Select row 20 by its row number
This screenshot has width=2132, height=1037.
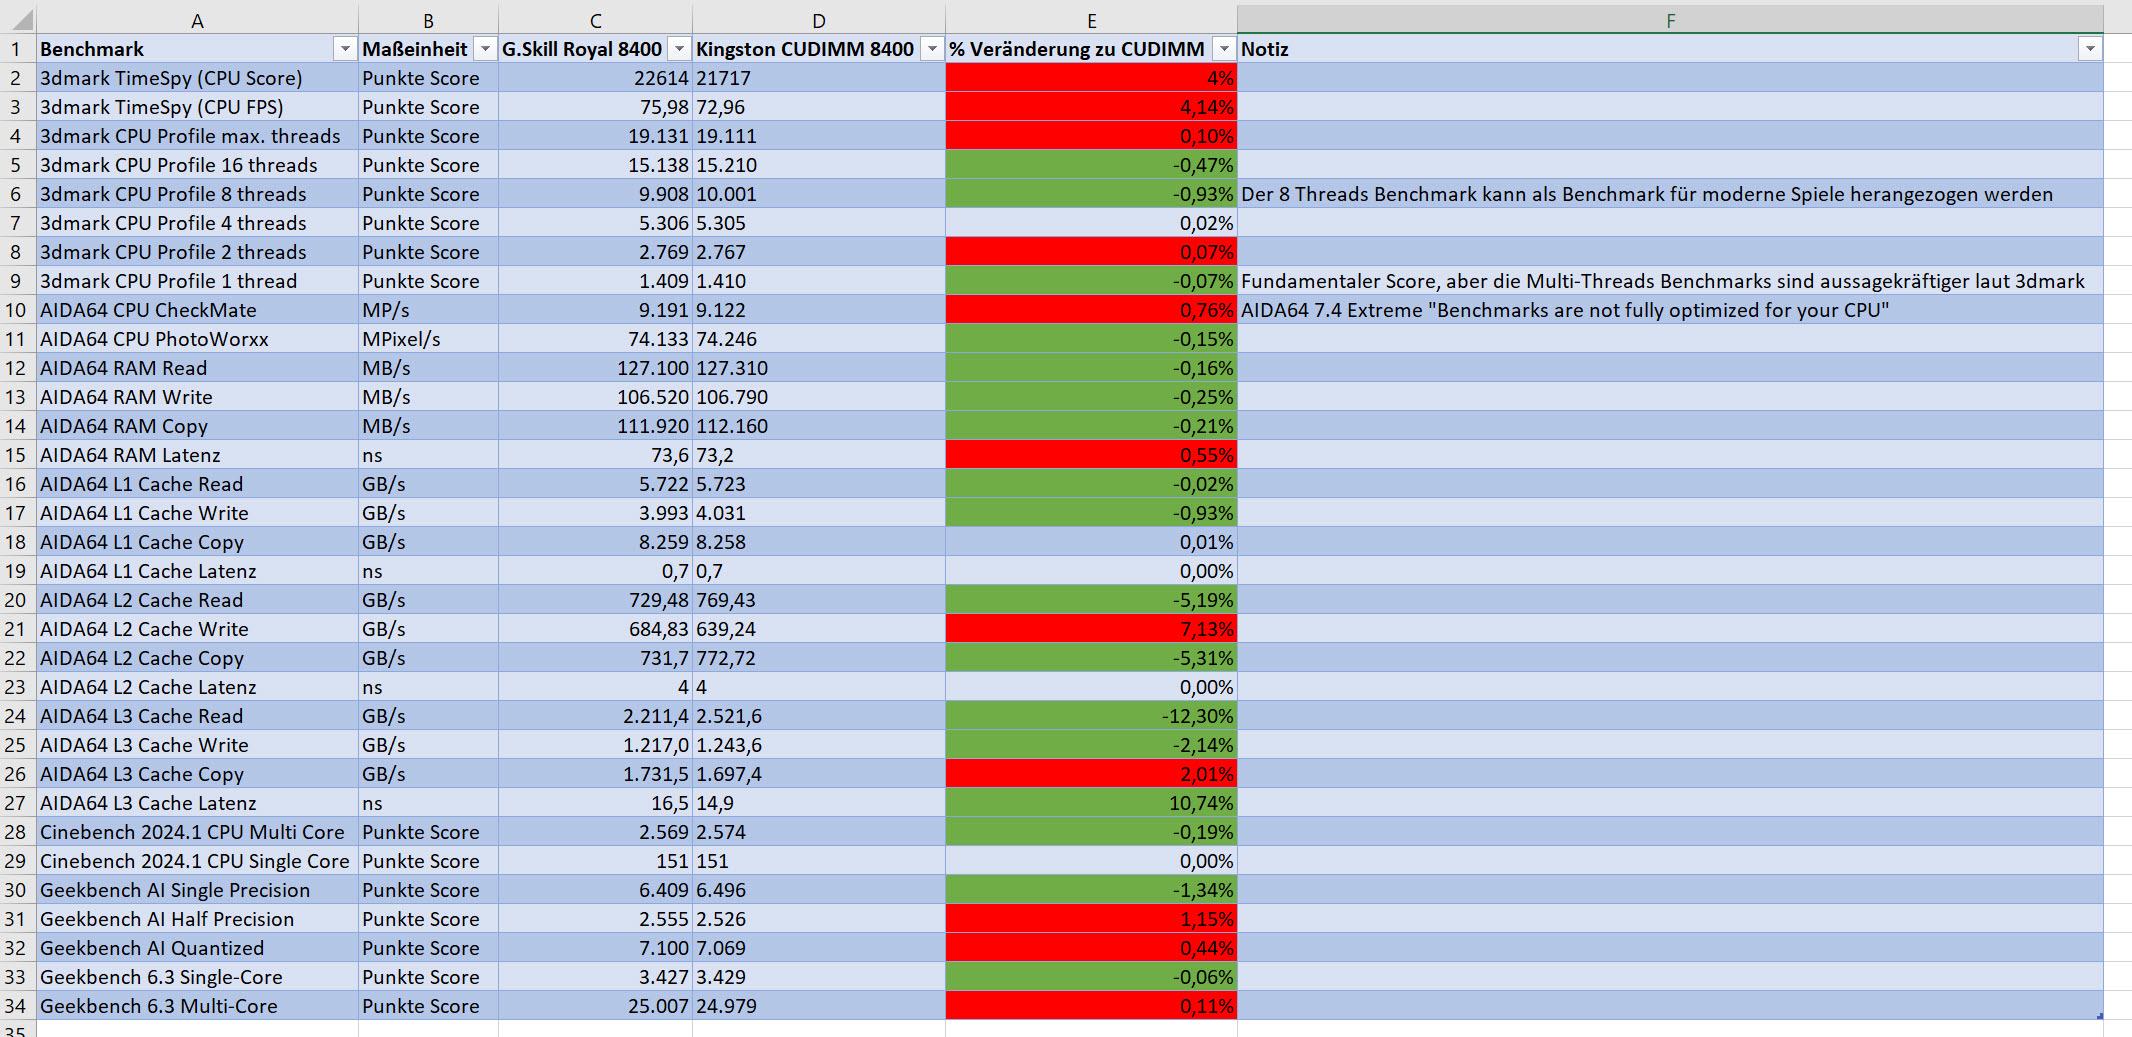click(18, 600)
